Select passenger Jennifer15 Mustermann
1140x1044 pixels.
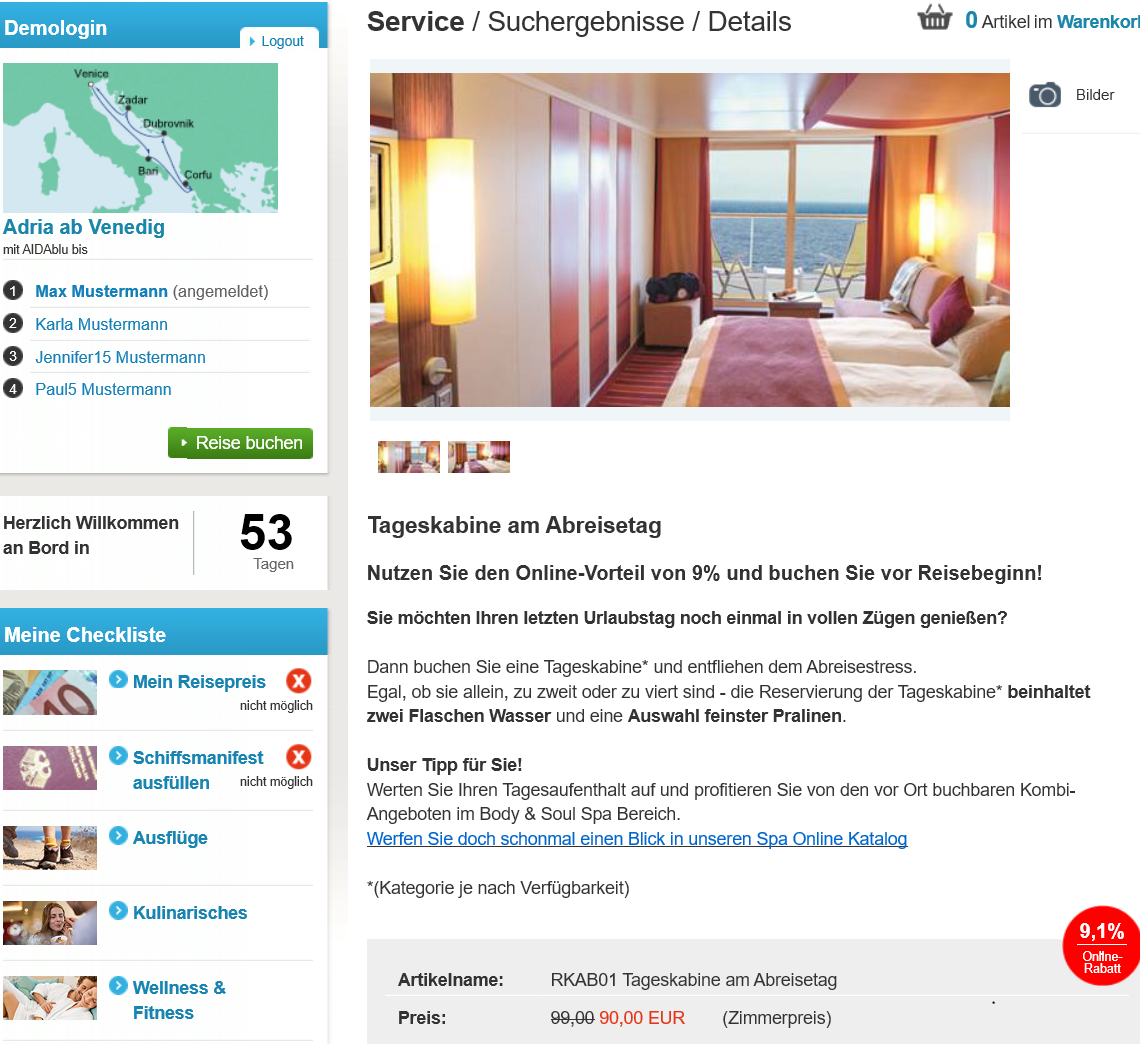[x=120, y=357]
